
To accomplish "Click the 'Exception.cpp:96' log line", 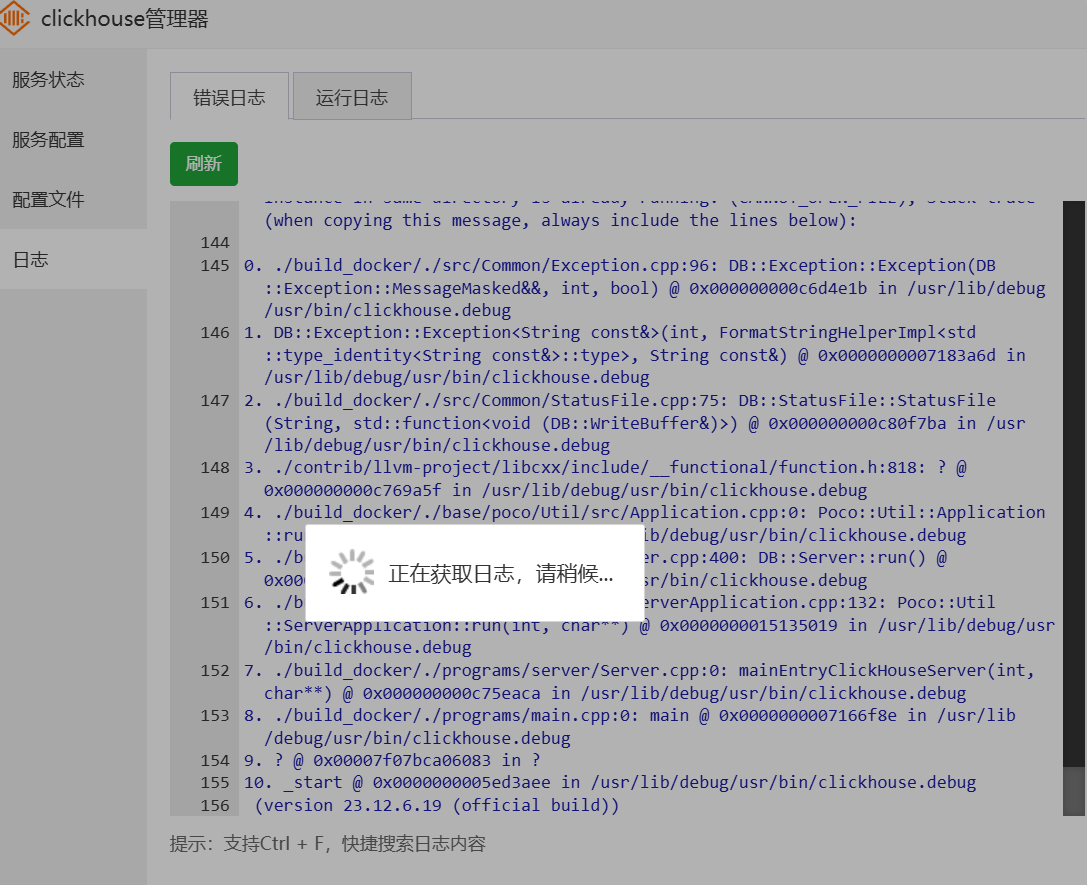I will coord(620,265).
